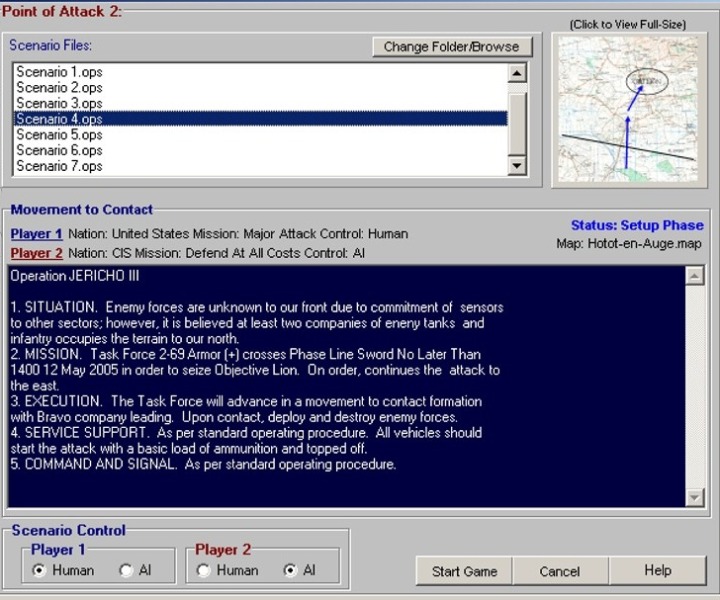Open the Player 1 link

click(37, 234)
